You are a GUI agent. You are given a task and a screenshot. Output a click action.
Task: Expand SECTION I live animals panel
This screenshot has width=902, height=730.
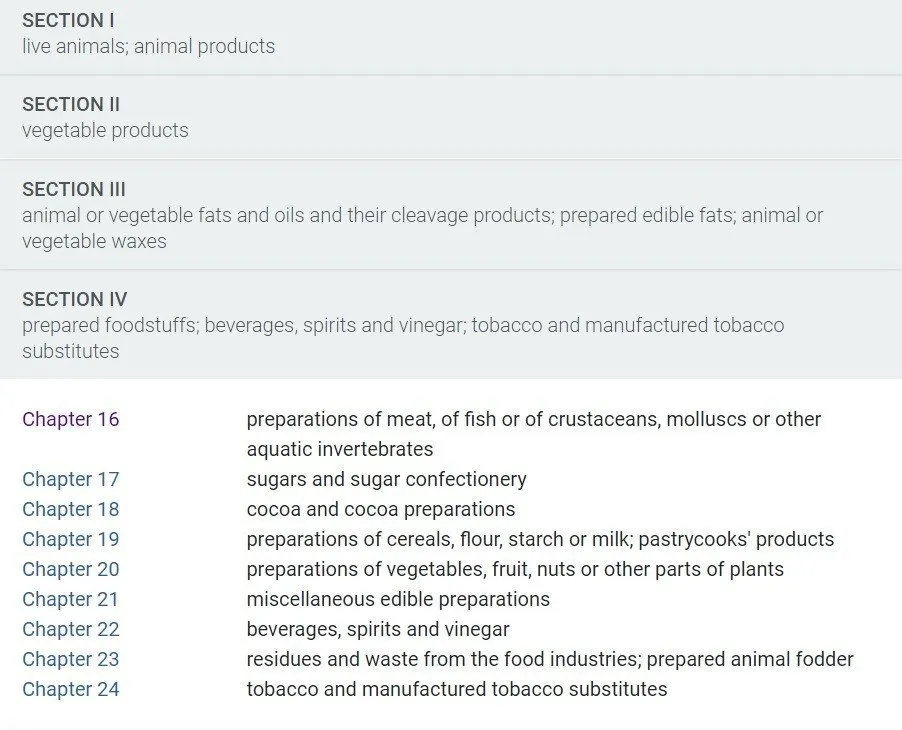(451, 37)
